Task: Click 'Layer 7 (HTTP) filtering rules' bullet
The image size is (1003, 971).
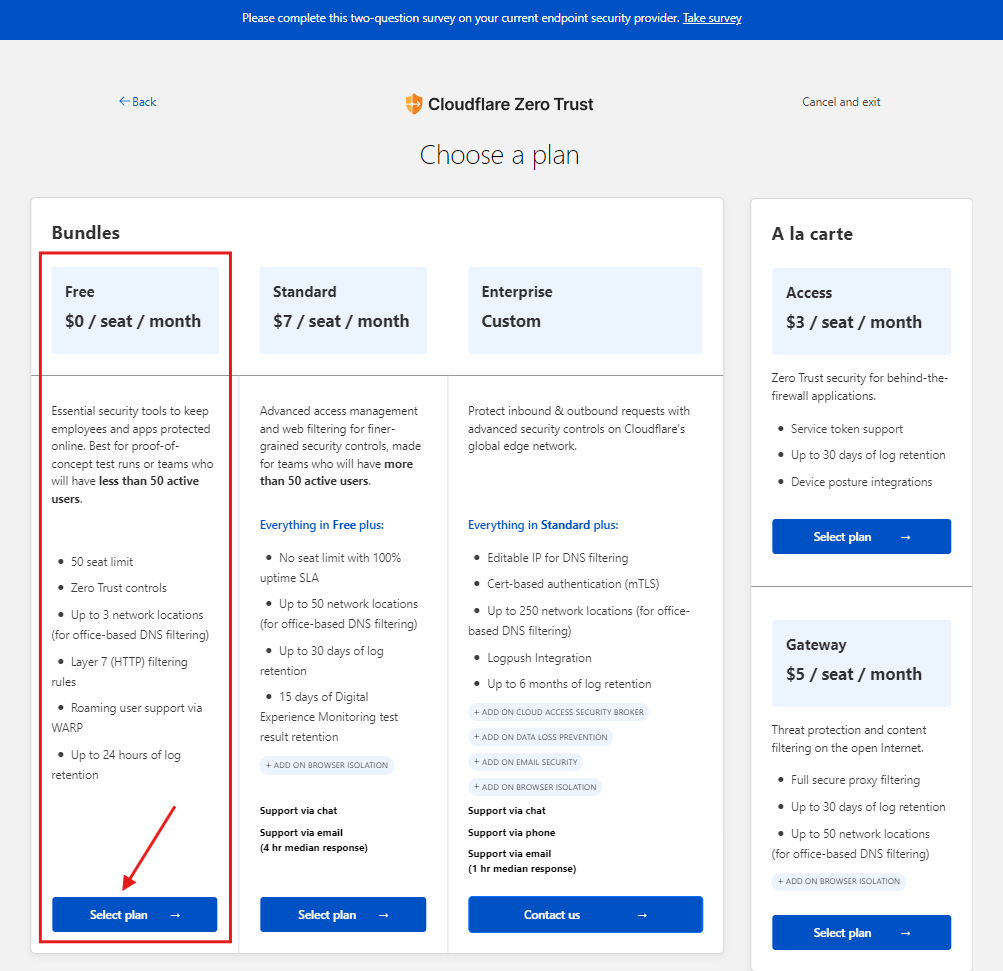Action: (121, 672)
